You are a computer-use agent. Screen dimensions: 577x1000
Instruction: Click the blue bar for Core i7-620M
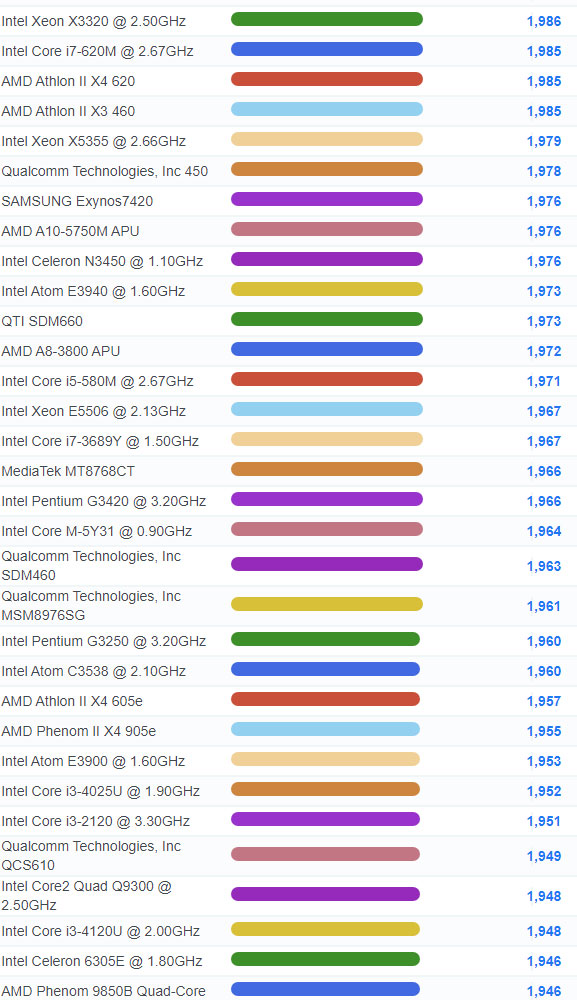point(326,49)
